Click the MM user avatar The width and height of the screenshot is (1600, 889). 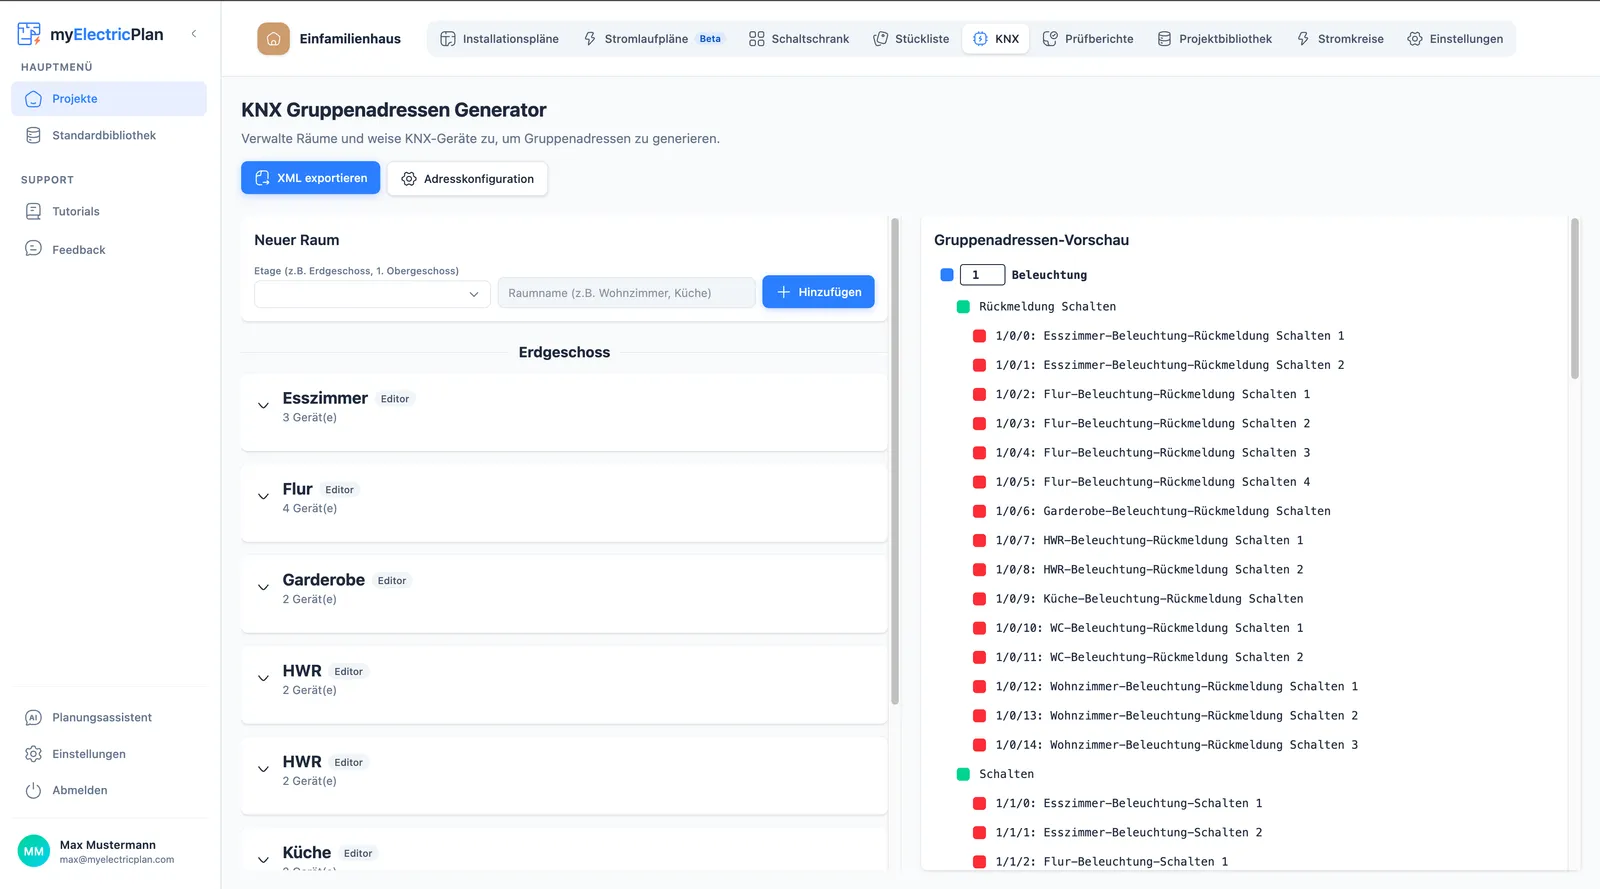point(34,851)
